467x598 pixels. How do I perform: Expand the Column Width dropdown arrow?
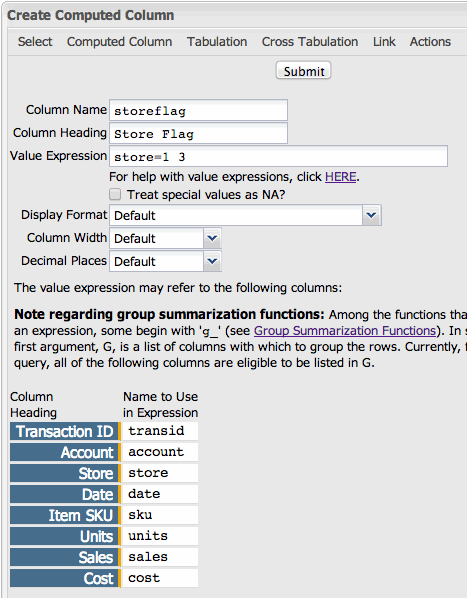212,238
